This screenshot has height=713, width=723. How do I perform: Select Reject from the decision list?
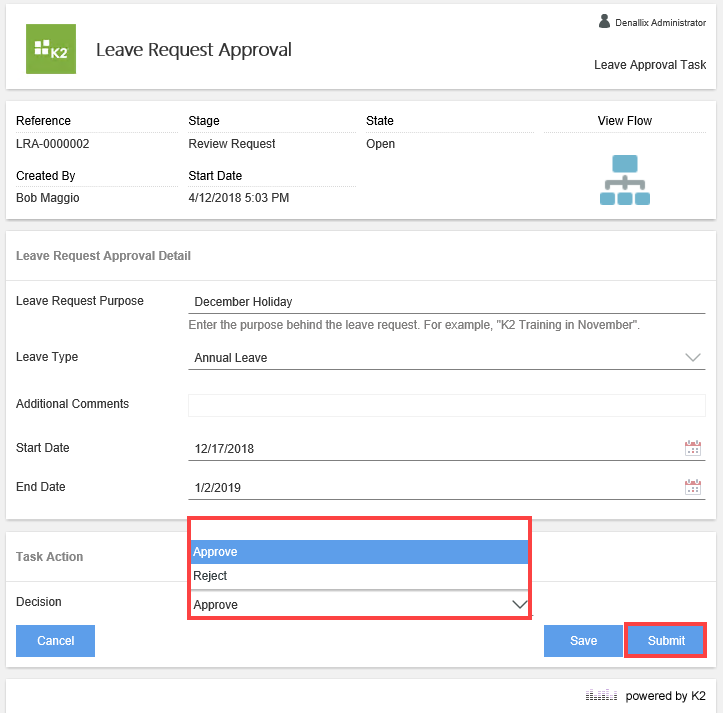[x=358, y=576]
